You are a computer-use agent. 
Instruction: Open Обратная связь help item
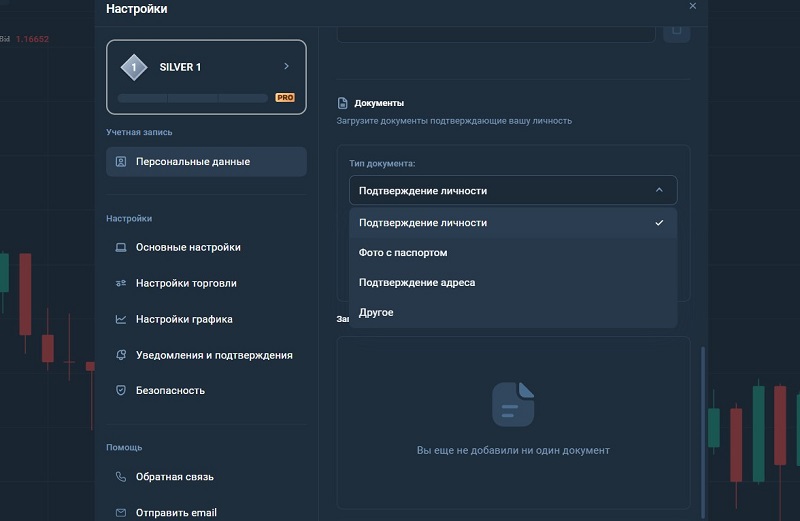click(x=206, y=477)
